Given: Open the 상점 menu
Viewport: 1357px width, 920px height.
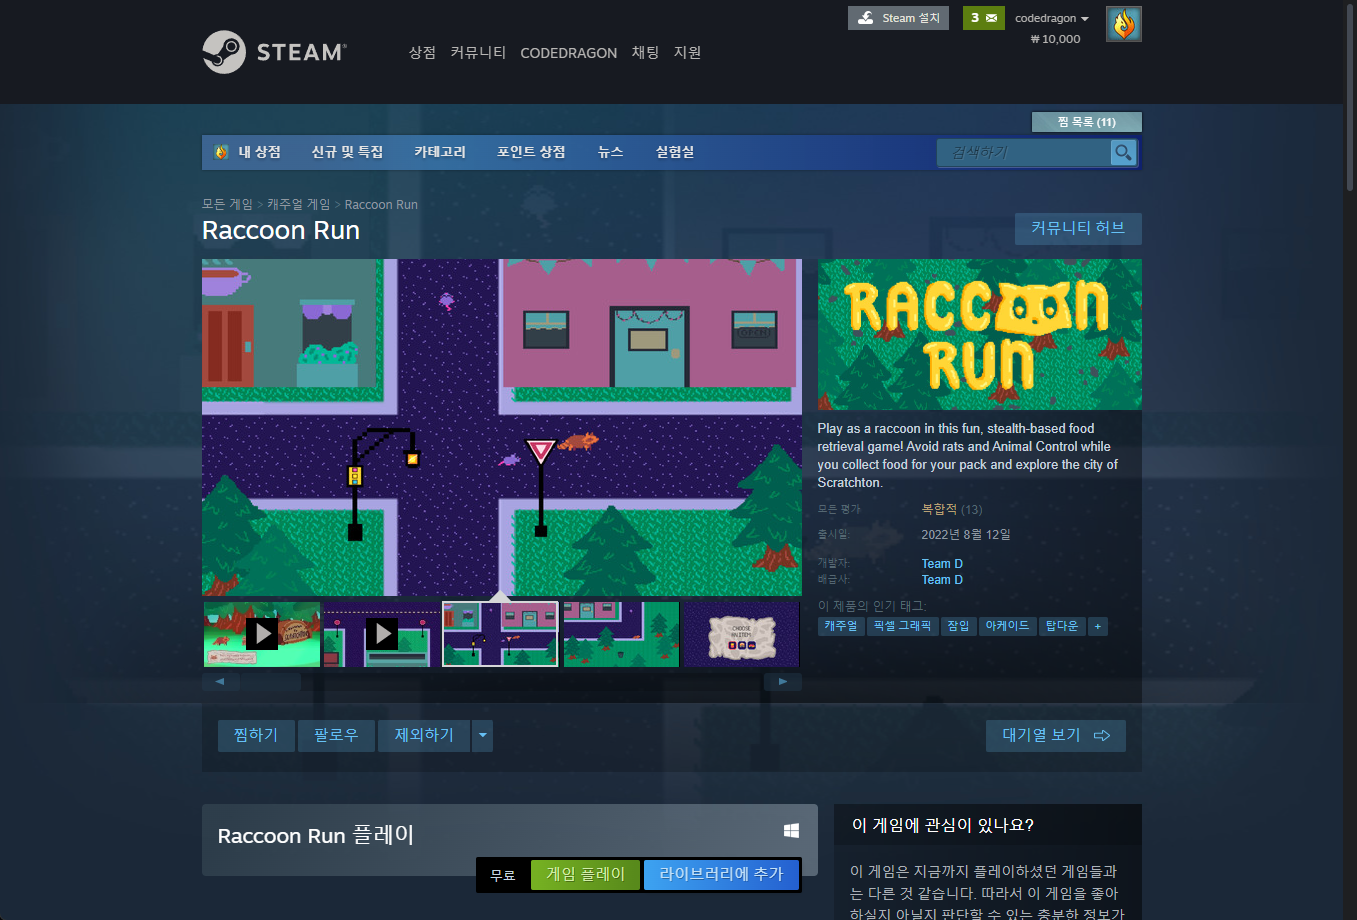Looking at the screenshot, I should click(422, 52).
